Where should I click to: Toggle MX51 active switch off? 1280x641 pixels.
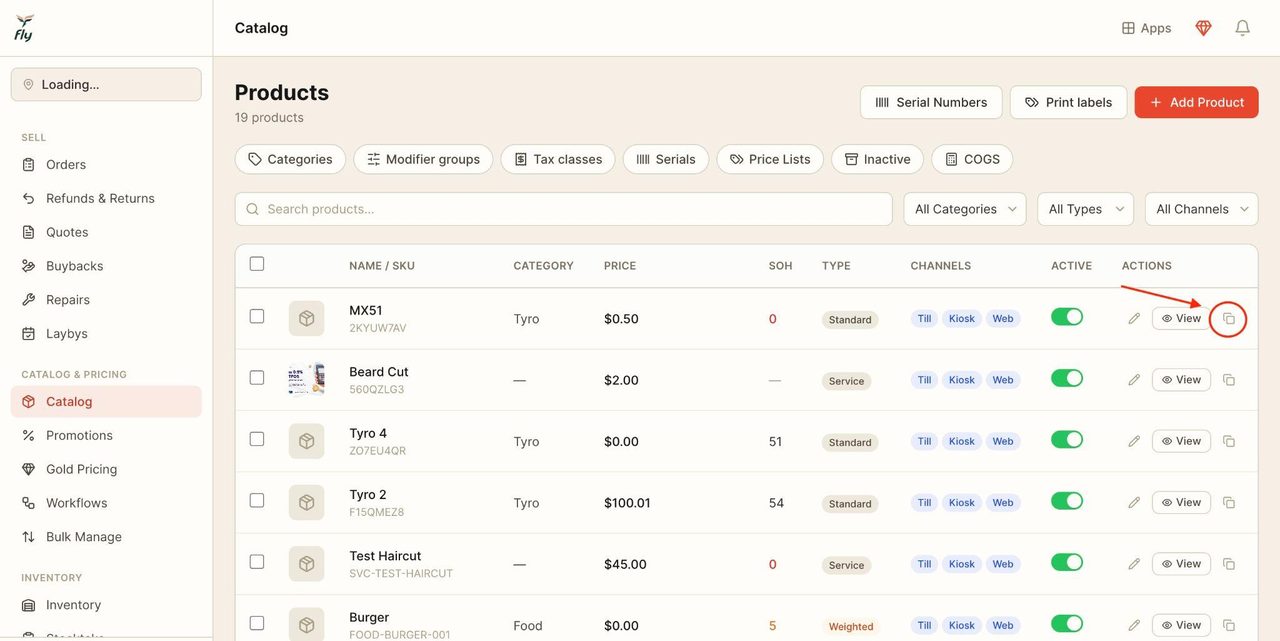(x=1067, y=317)
